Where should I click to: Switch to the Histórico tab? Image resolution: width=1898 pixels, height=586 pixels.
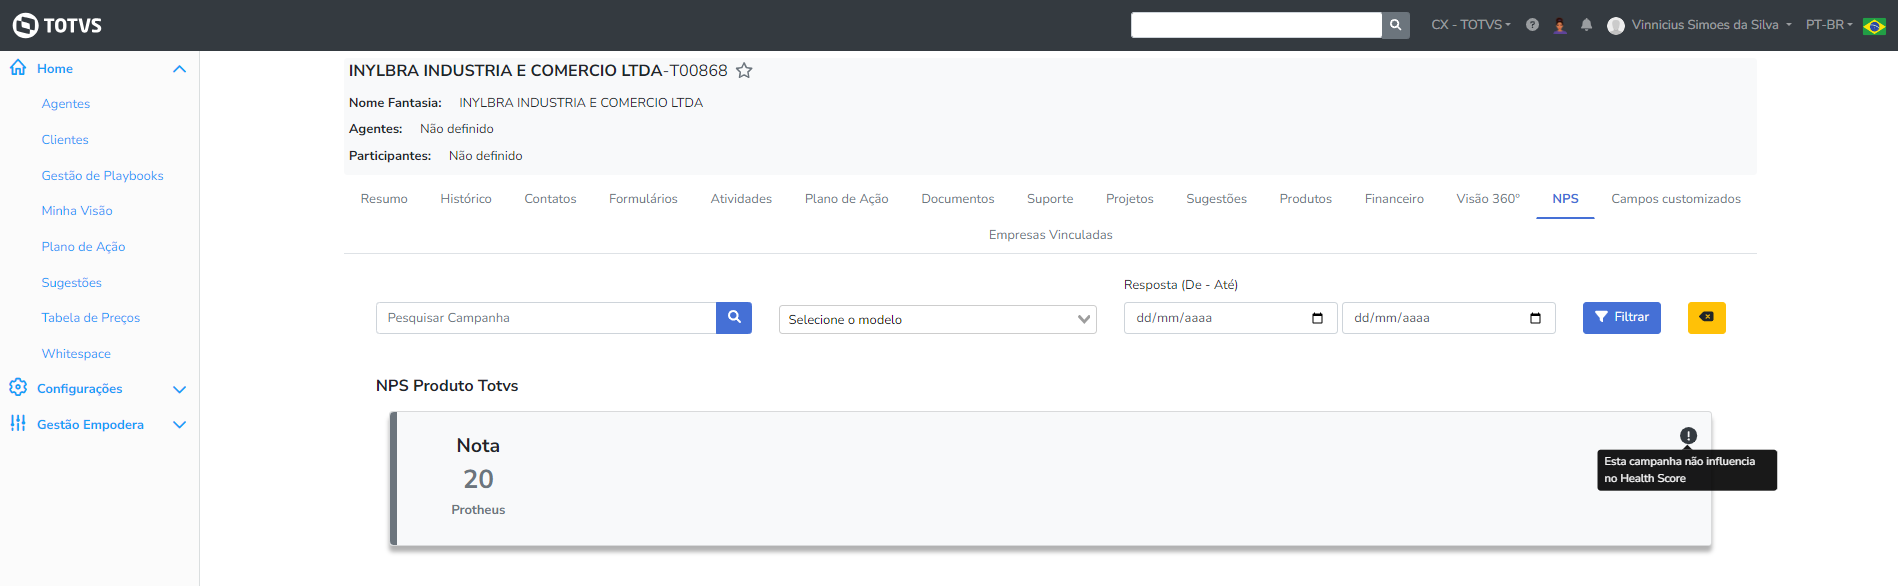point(466,199)
